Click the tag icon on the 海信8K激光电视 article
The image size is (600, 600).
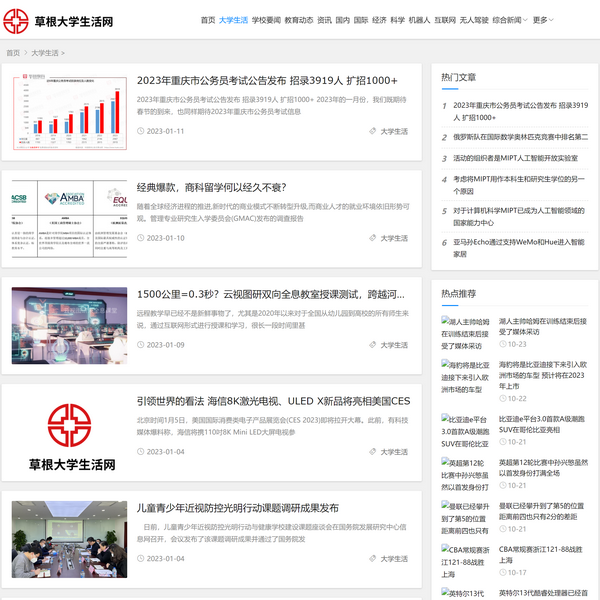pos(373,452)
